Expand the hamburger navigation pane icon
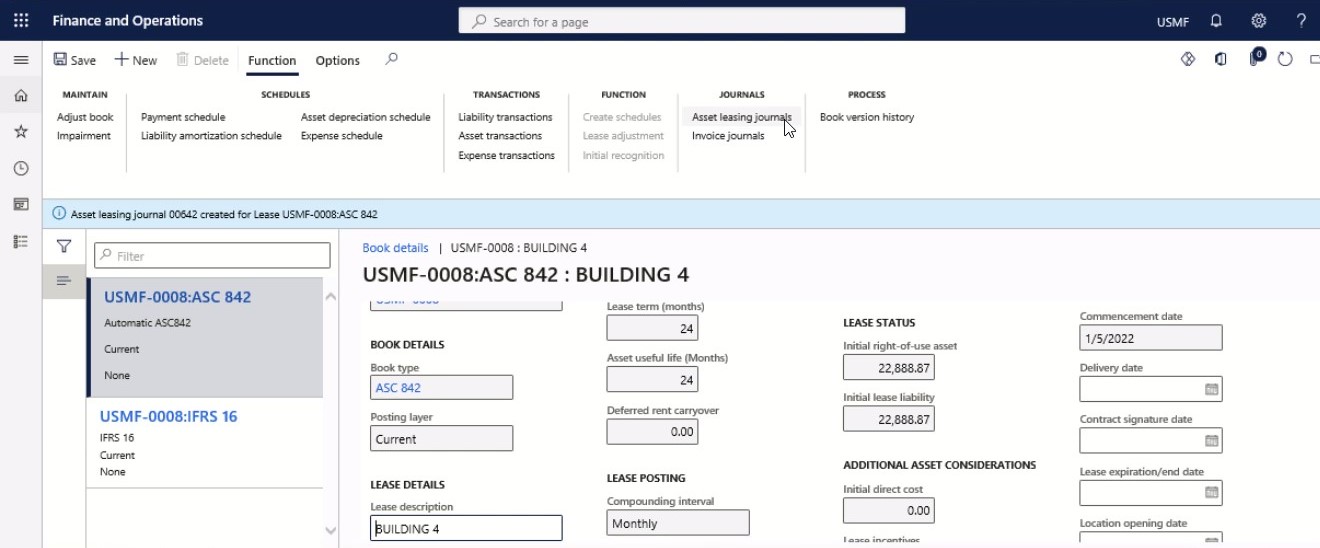Image resolution: width=1320 pixels, height=548 pixels. click(x=21, y=60)
